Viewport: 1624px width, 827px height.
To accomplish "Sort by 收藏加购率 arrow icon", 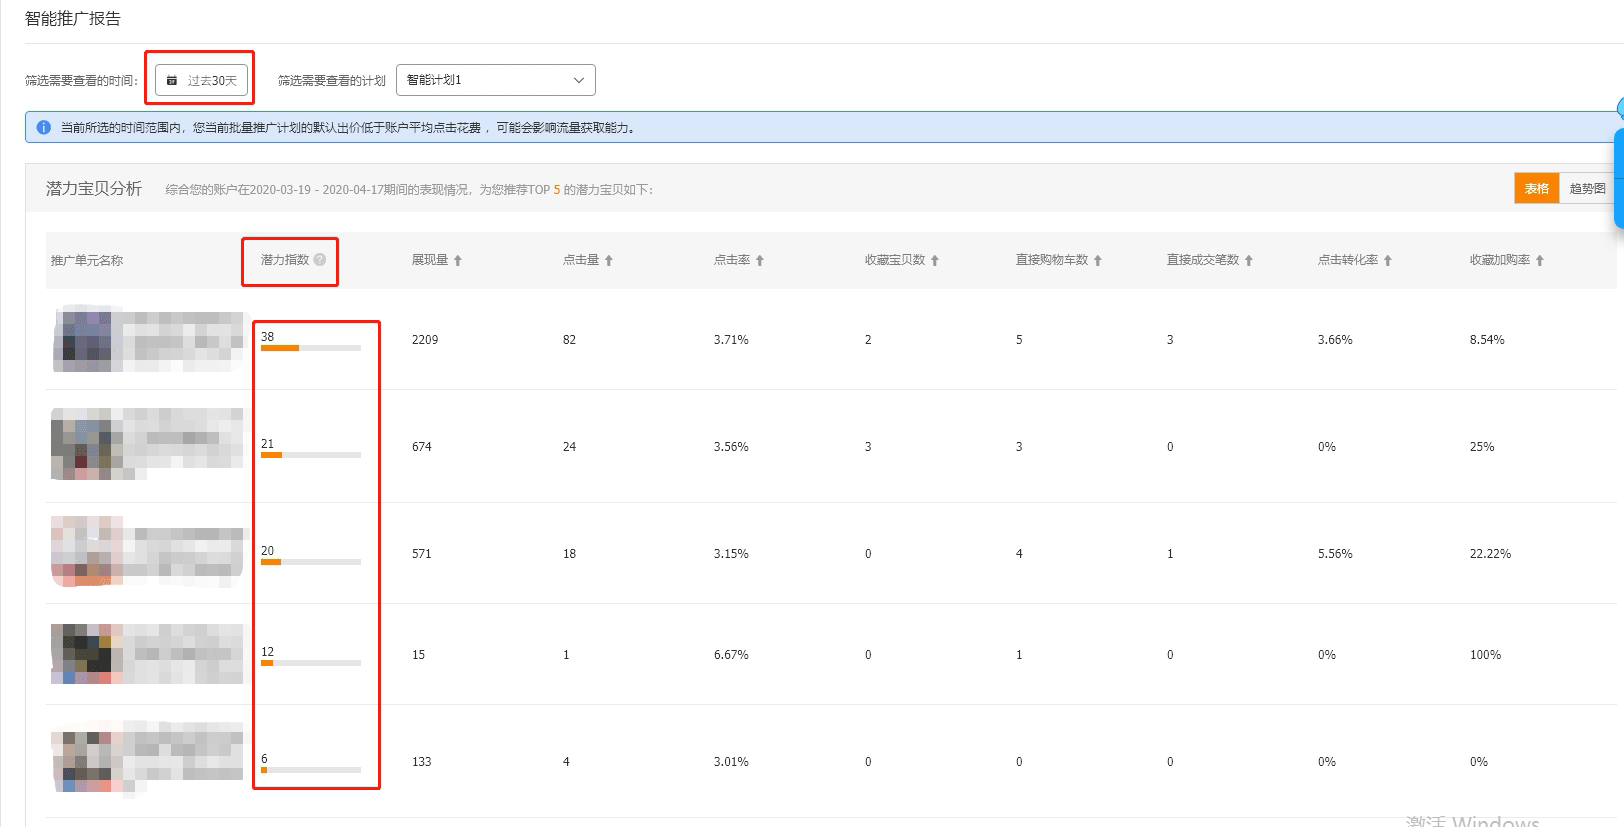I will click(1540, 261).
